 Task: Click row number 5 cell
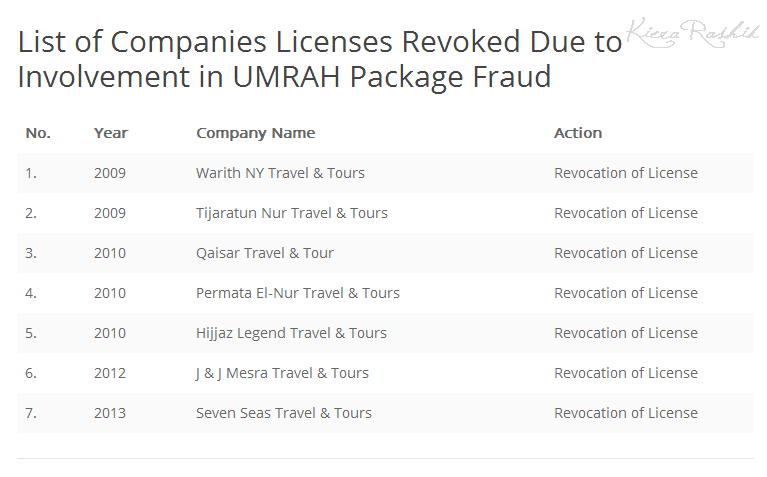(x=31, y=333)
